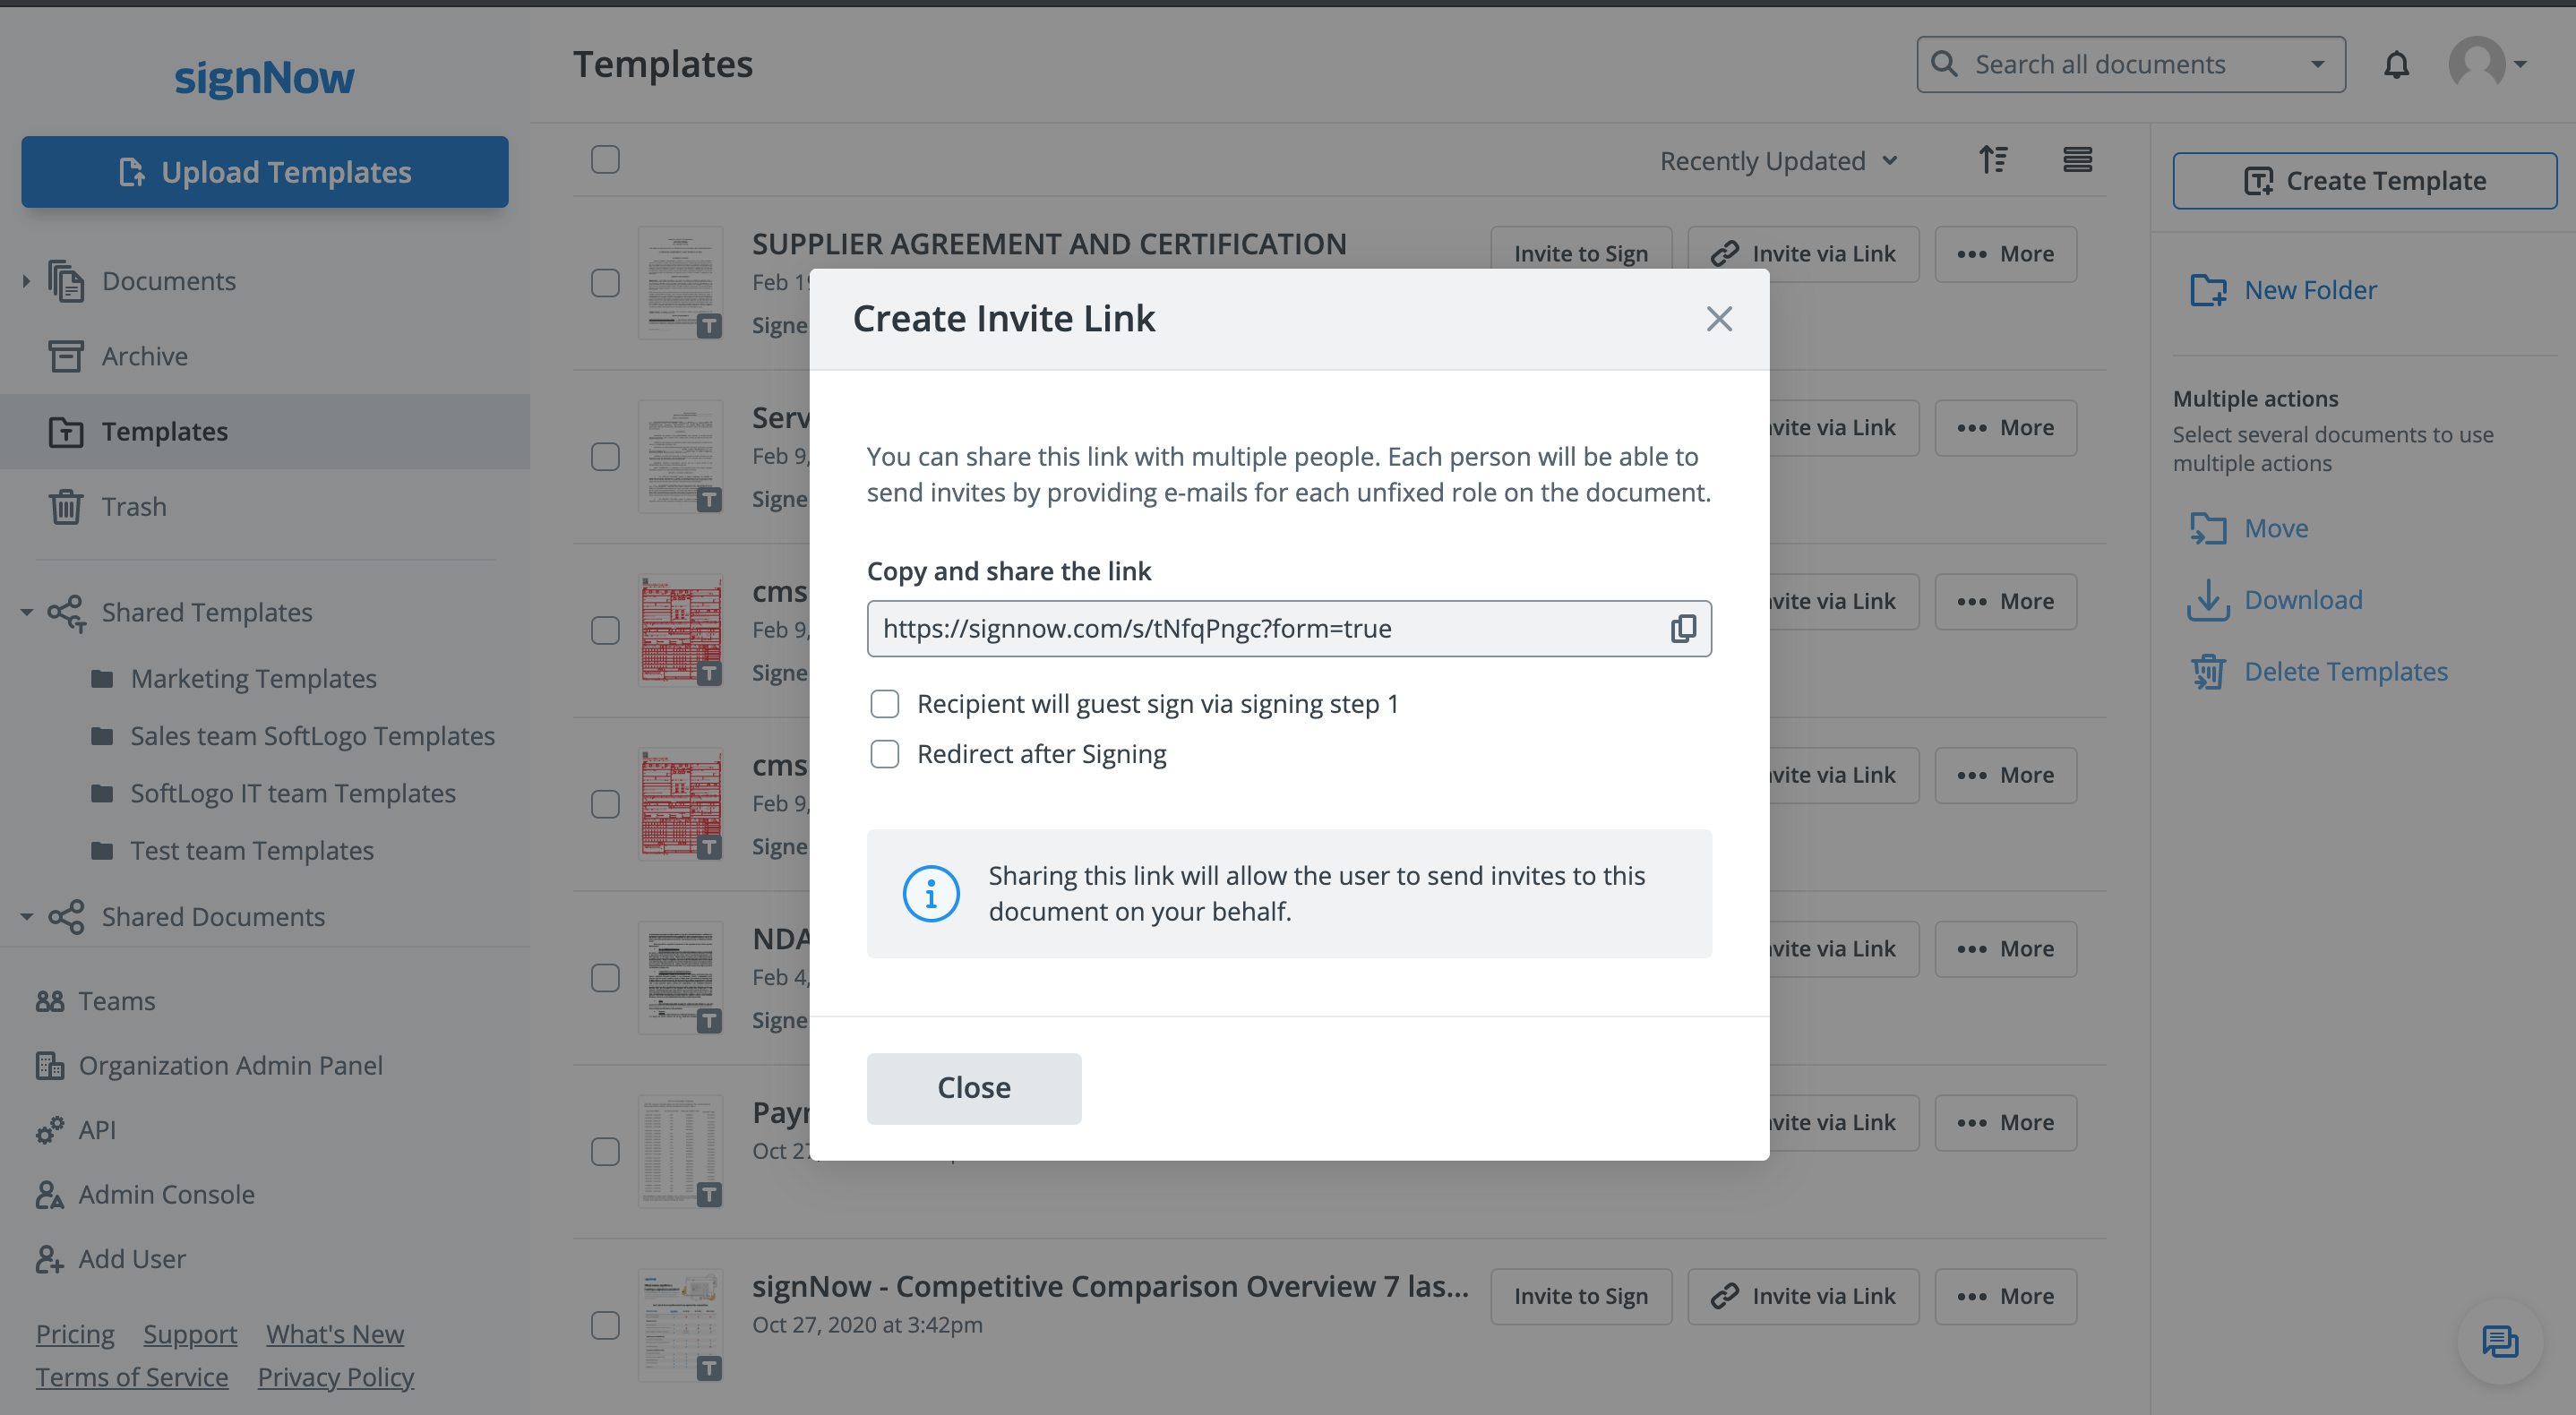Click the Create Template icon button
Viewport: 2576px width, 1415px height.
2257,179
